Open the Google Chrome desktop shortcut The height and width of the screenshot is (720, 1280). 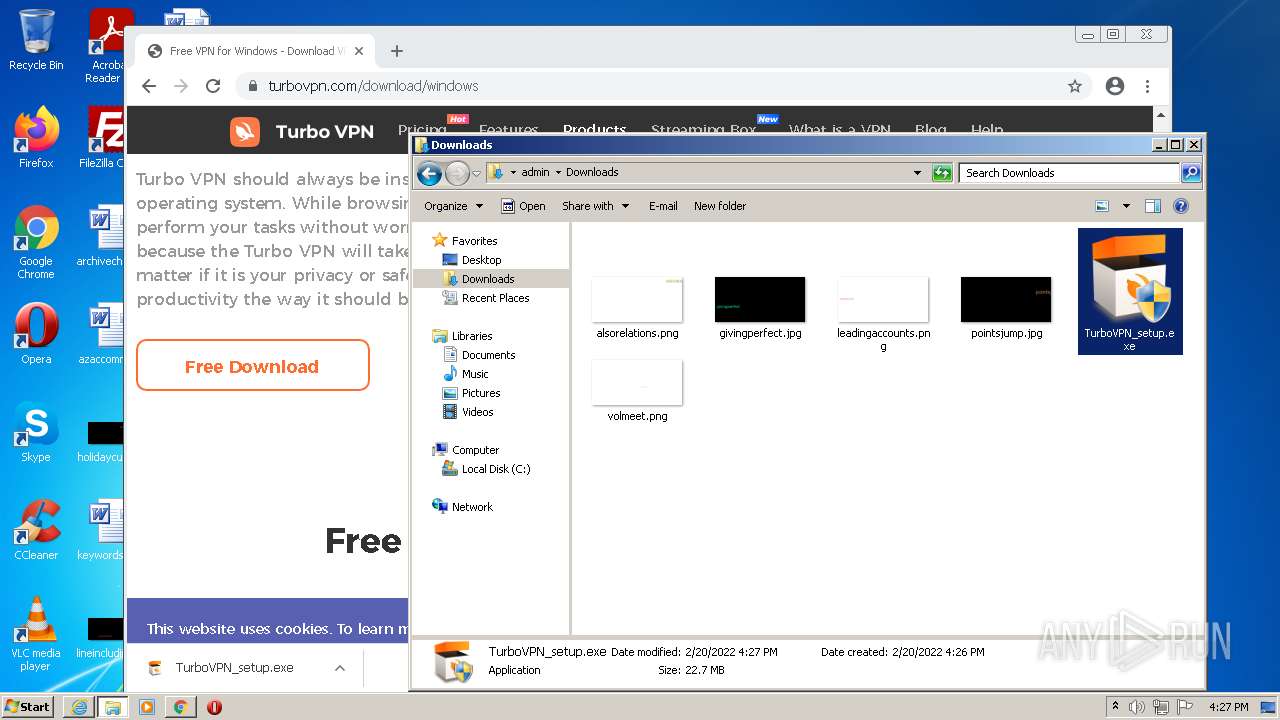(36, 242)
